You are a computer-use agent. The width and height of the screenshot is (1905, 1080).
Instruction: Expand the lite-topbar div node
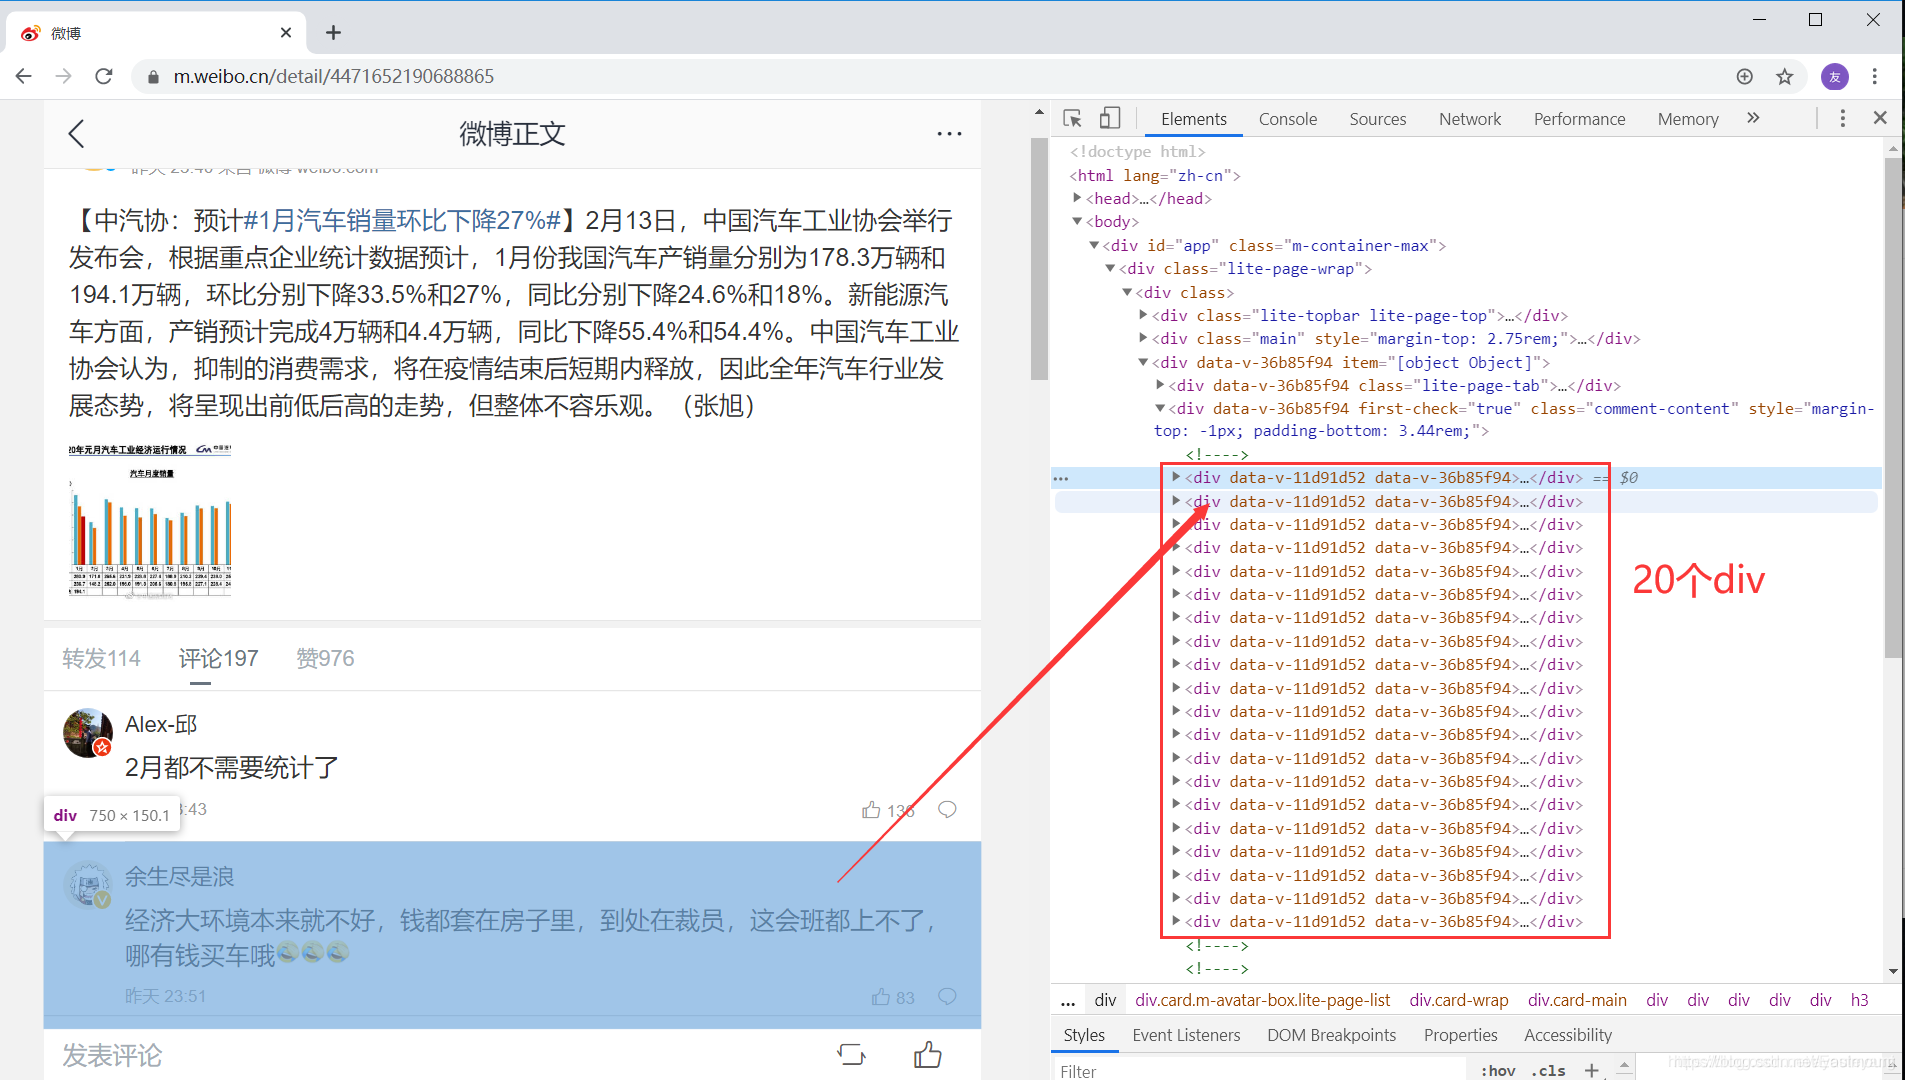coord(1143,315)
